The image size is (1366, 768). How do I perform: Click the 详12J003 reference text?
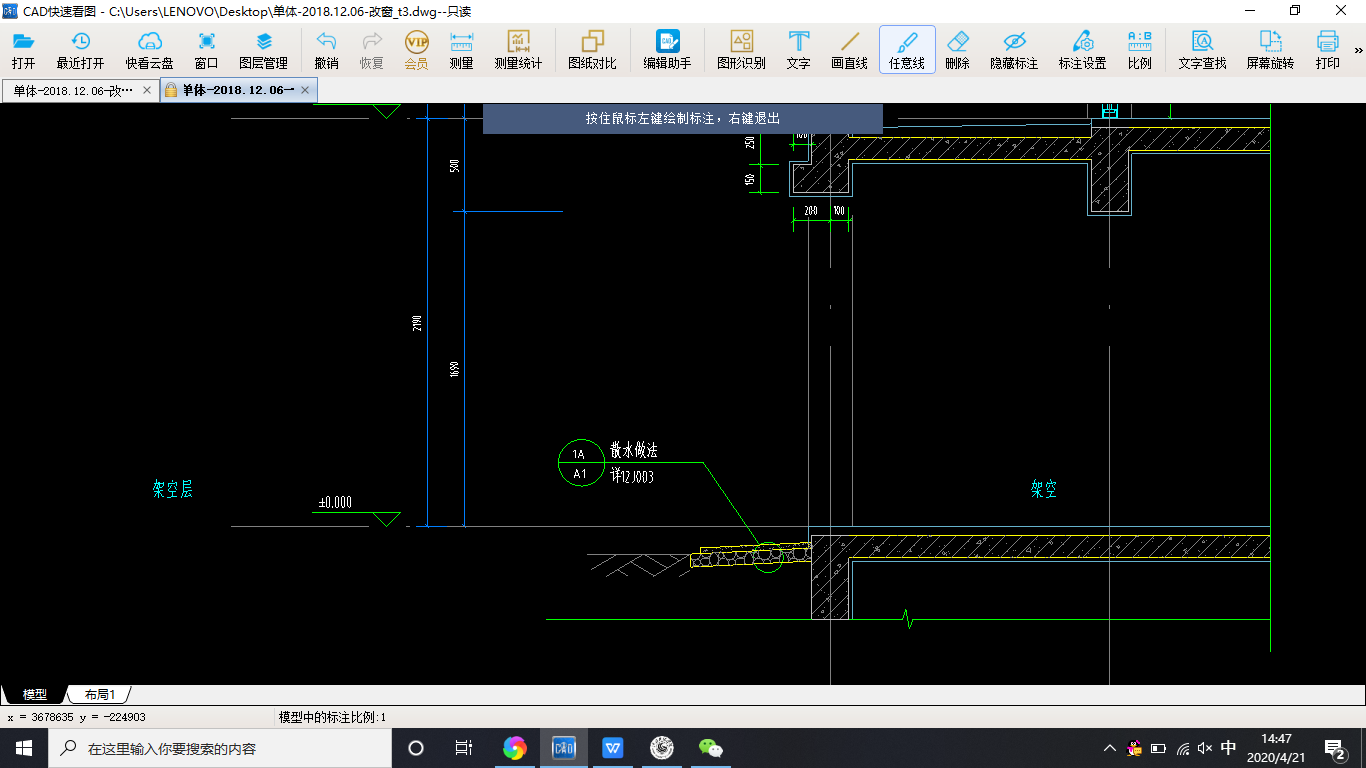pyautogui.click(x=632, y=477)
